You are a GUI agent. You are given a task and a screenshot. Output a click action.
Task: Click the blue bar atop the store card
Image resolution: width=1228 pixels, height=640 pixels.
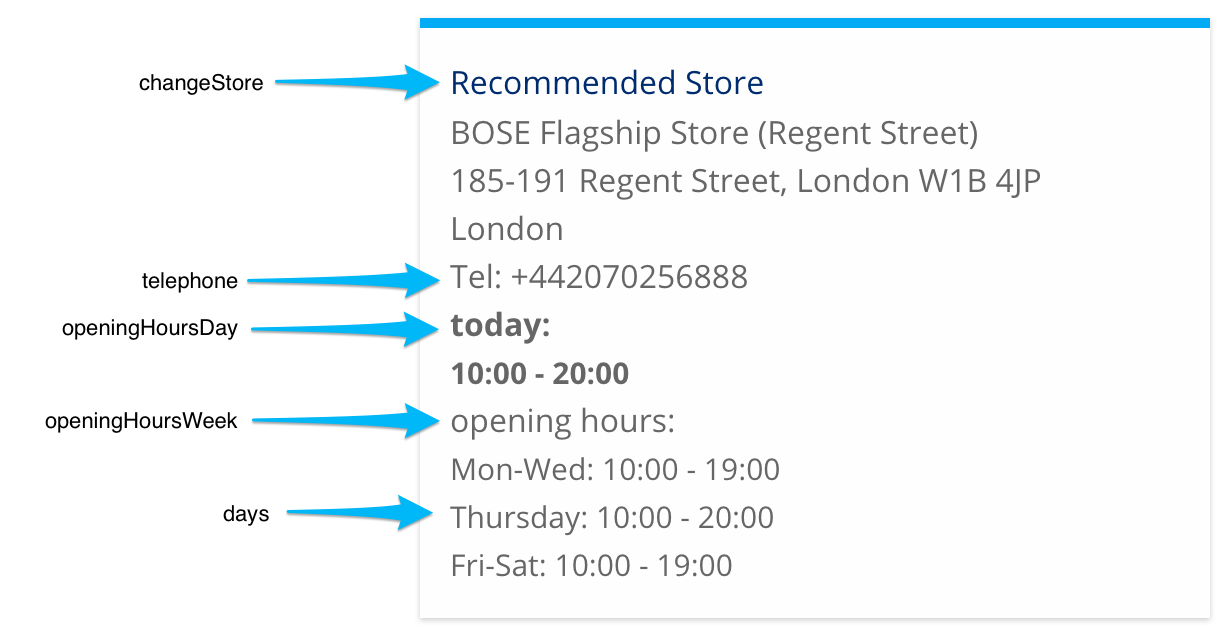coord(815,20)
